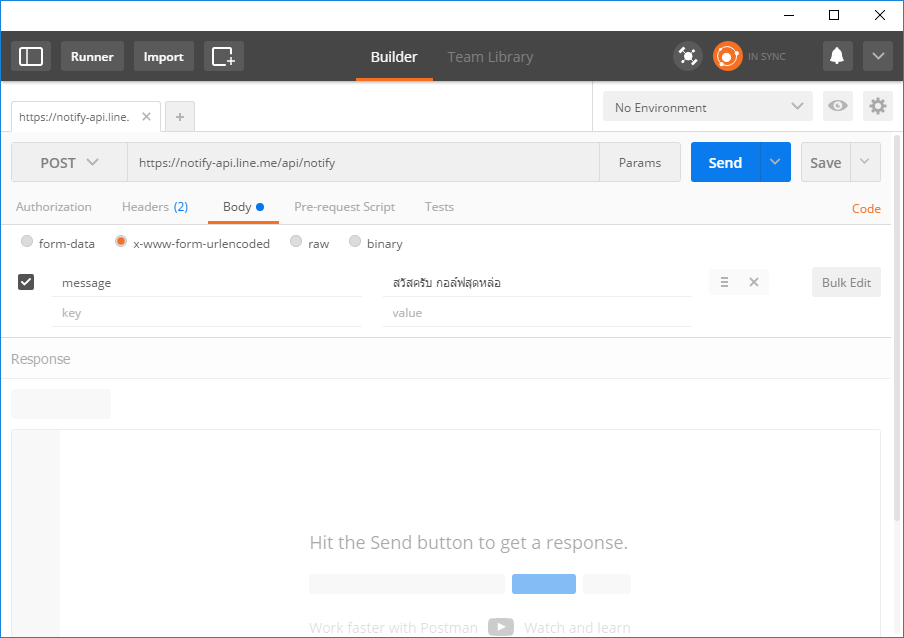Image resolution: width=904 pixels, height=638 pixels.
Task: Open Send options dropdown arrow
Action: point(775,163)
